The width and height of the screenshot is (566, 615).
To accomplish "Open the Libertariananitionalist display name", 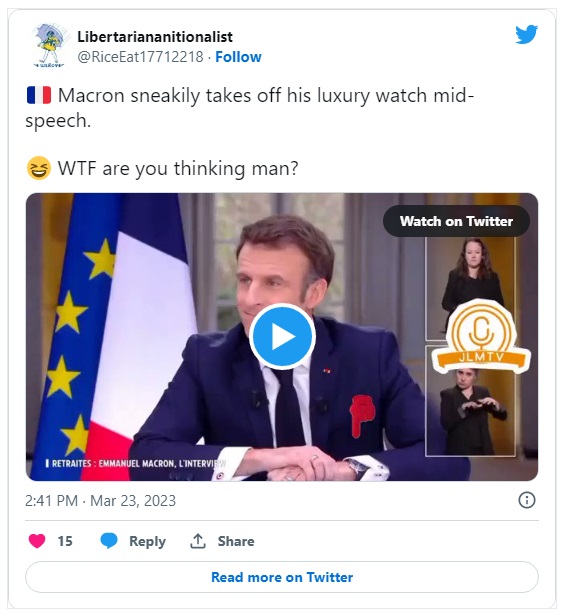I will 155,37.
